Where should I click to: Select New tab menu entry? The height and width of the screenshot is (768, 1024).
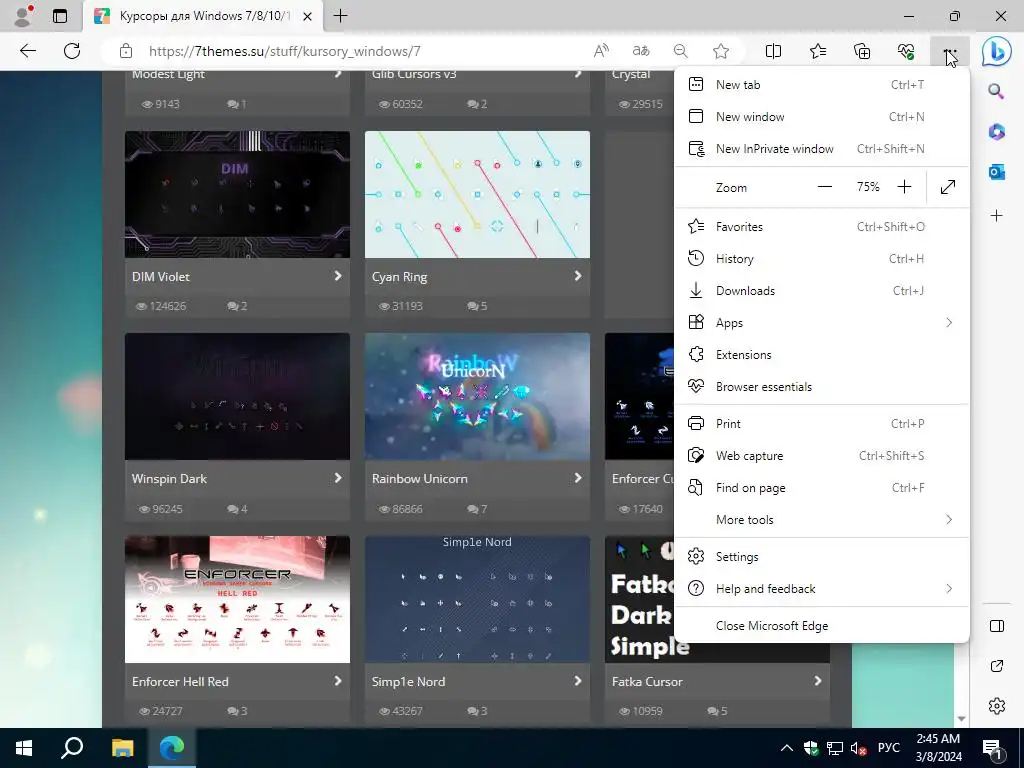click(x=822, y=84)
